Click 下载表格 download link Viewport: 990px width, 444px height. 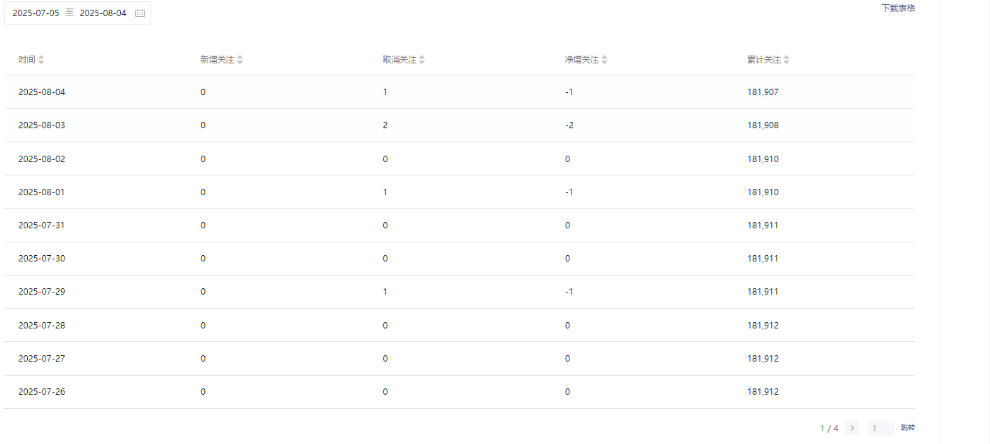[x=898, y=8]
